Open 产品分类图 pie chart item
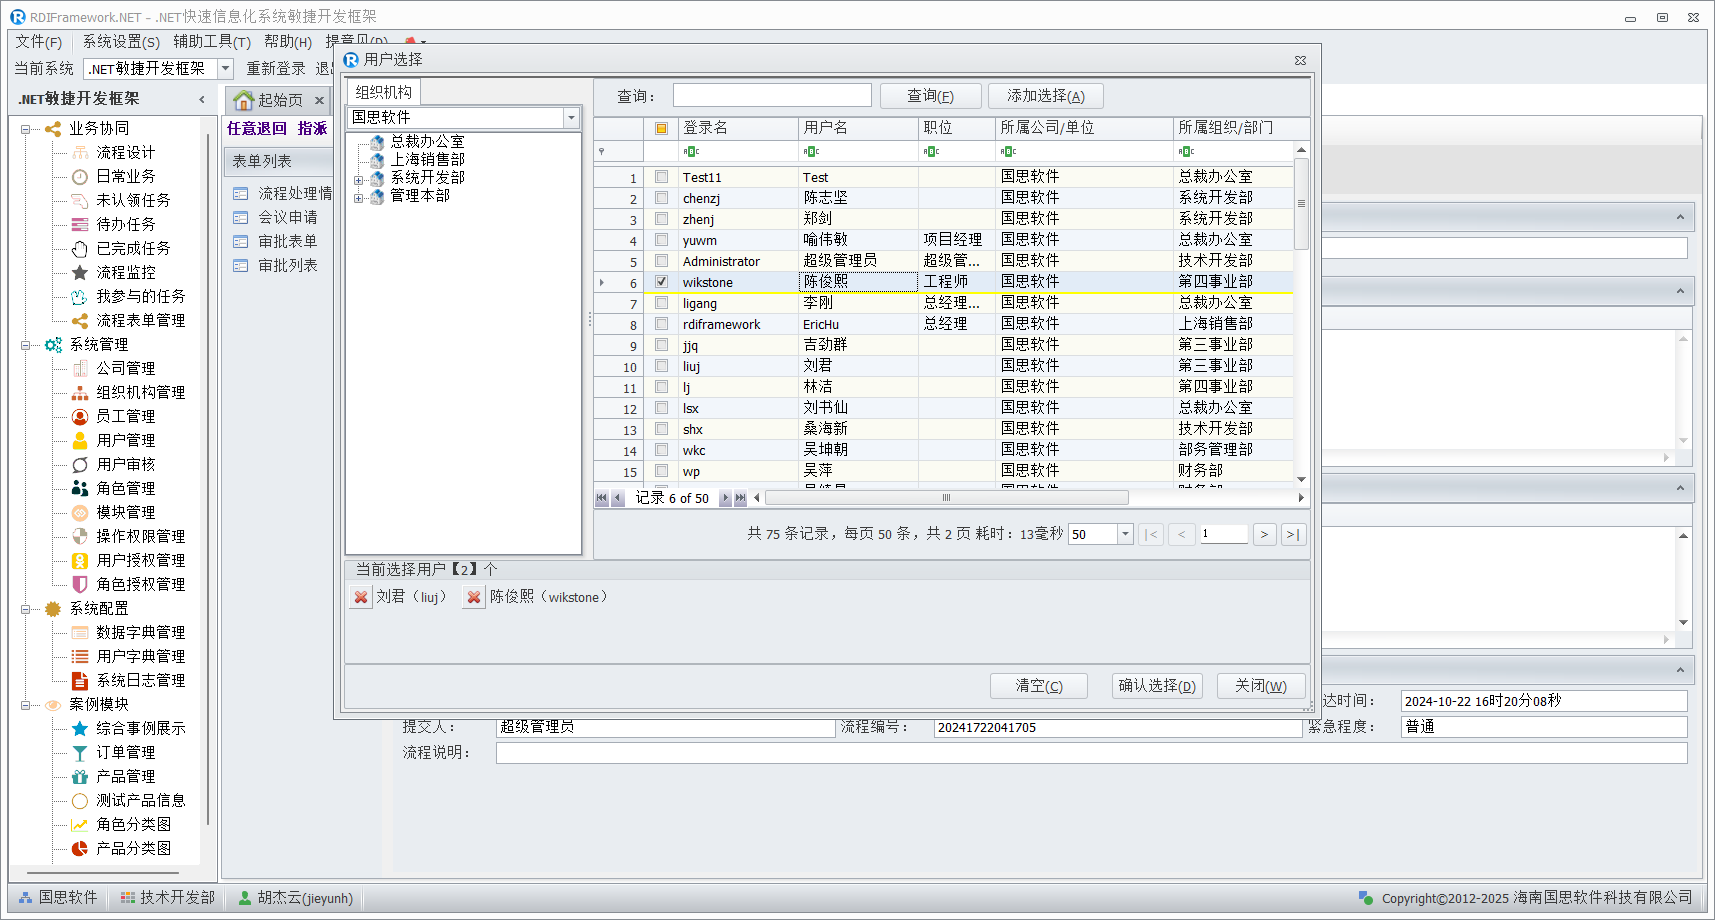The width and height of the screenshot is (1715, 920). [x=80, y=848]
